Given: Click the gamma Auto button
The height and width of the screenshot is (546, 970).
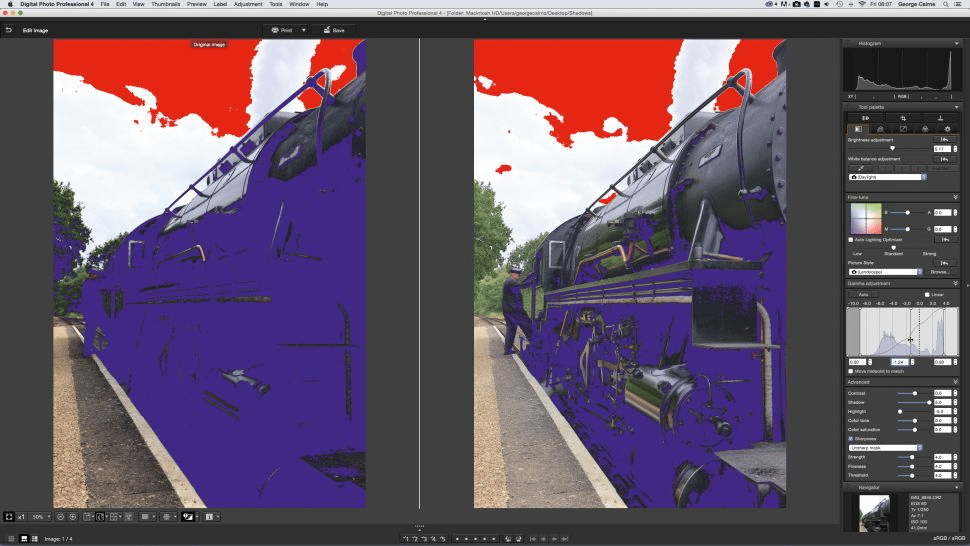Looking at the screenshot, I should (863, 294).
